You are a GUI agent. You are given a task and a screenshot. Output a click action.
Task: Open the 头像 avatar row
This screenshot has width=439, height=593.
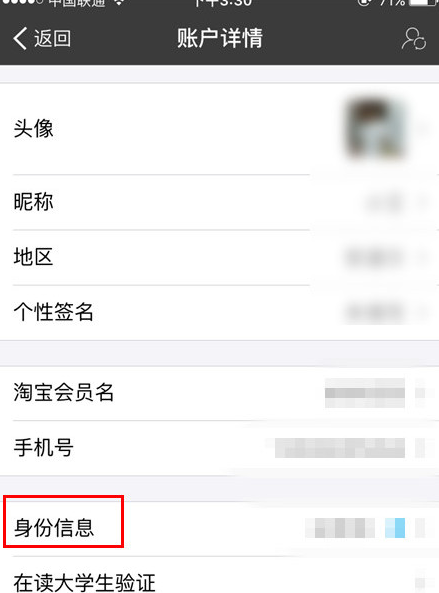(x=219, y=129)
